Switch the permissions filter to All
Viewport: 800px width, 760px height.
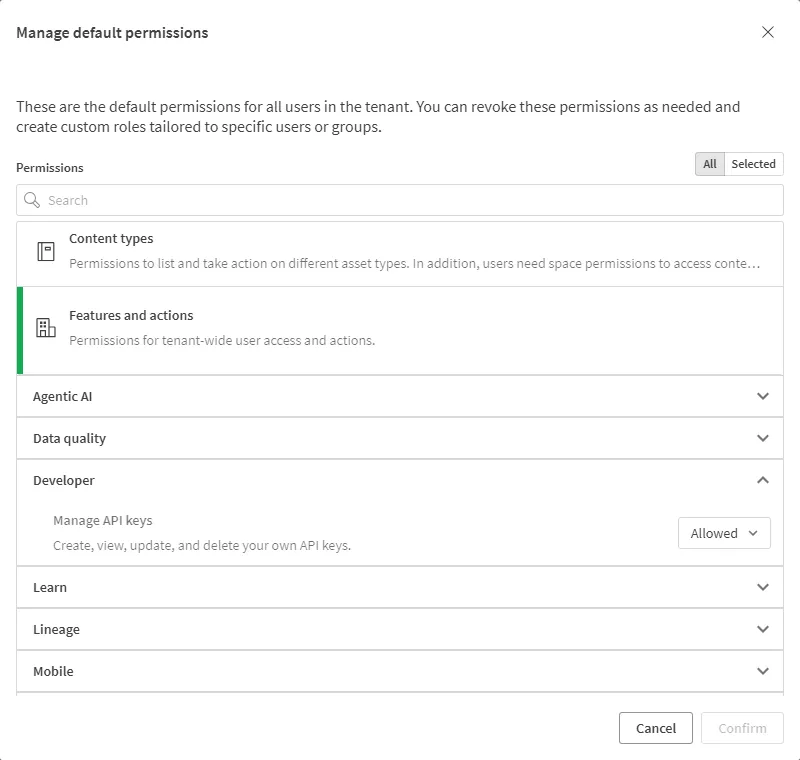tap(709, 164)
